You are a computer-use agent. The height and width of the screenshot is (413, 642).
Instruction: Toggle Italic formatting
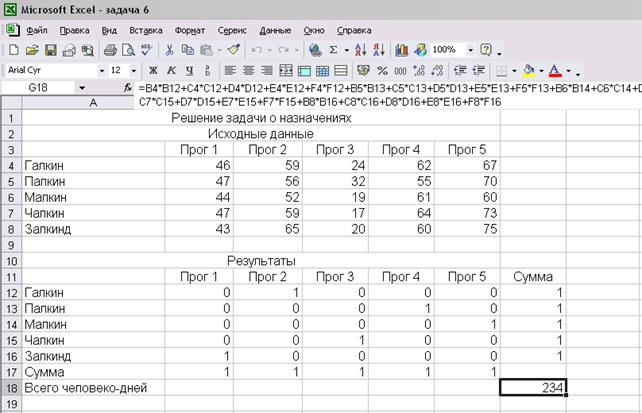click(x=172, y=71)
